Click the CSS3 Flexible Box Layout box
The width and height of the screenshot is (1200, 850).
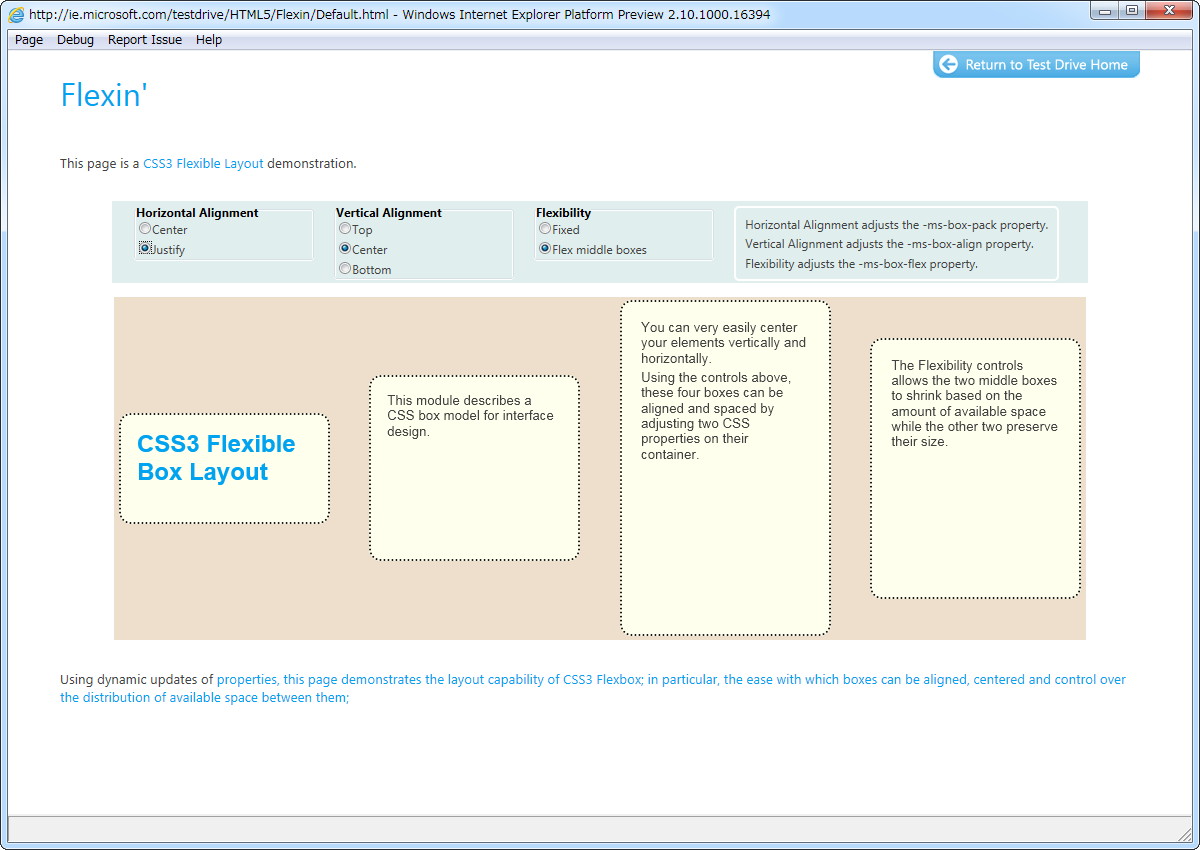tap(224, 468)
